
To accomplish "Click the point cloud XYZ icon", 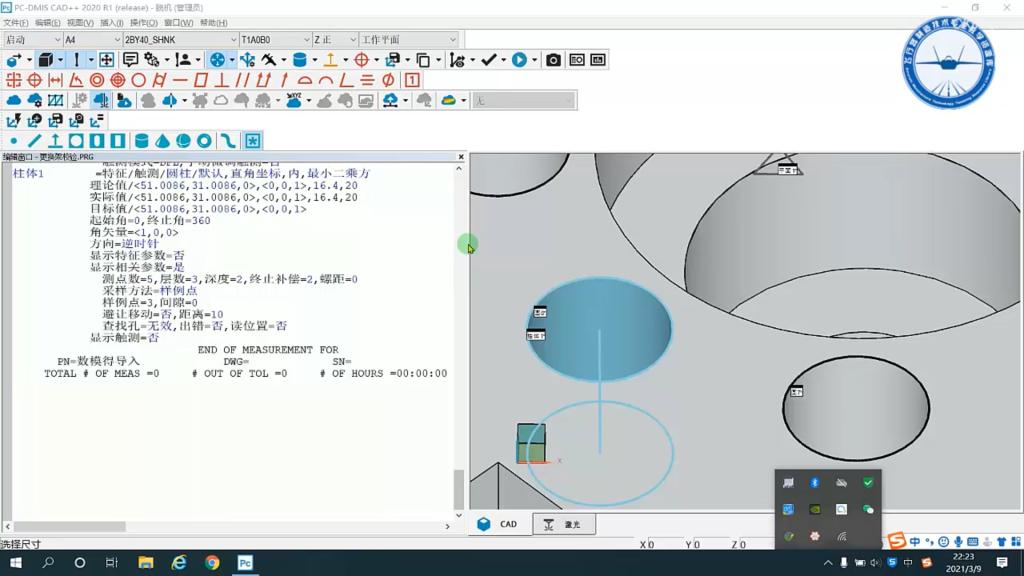I will 294,101.
